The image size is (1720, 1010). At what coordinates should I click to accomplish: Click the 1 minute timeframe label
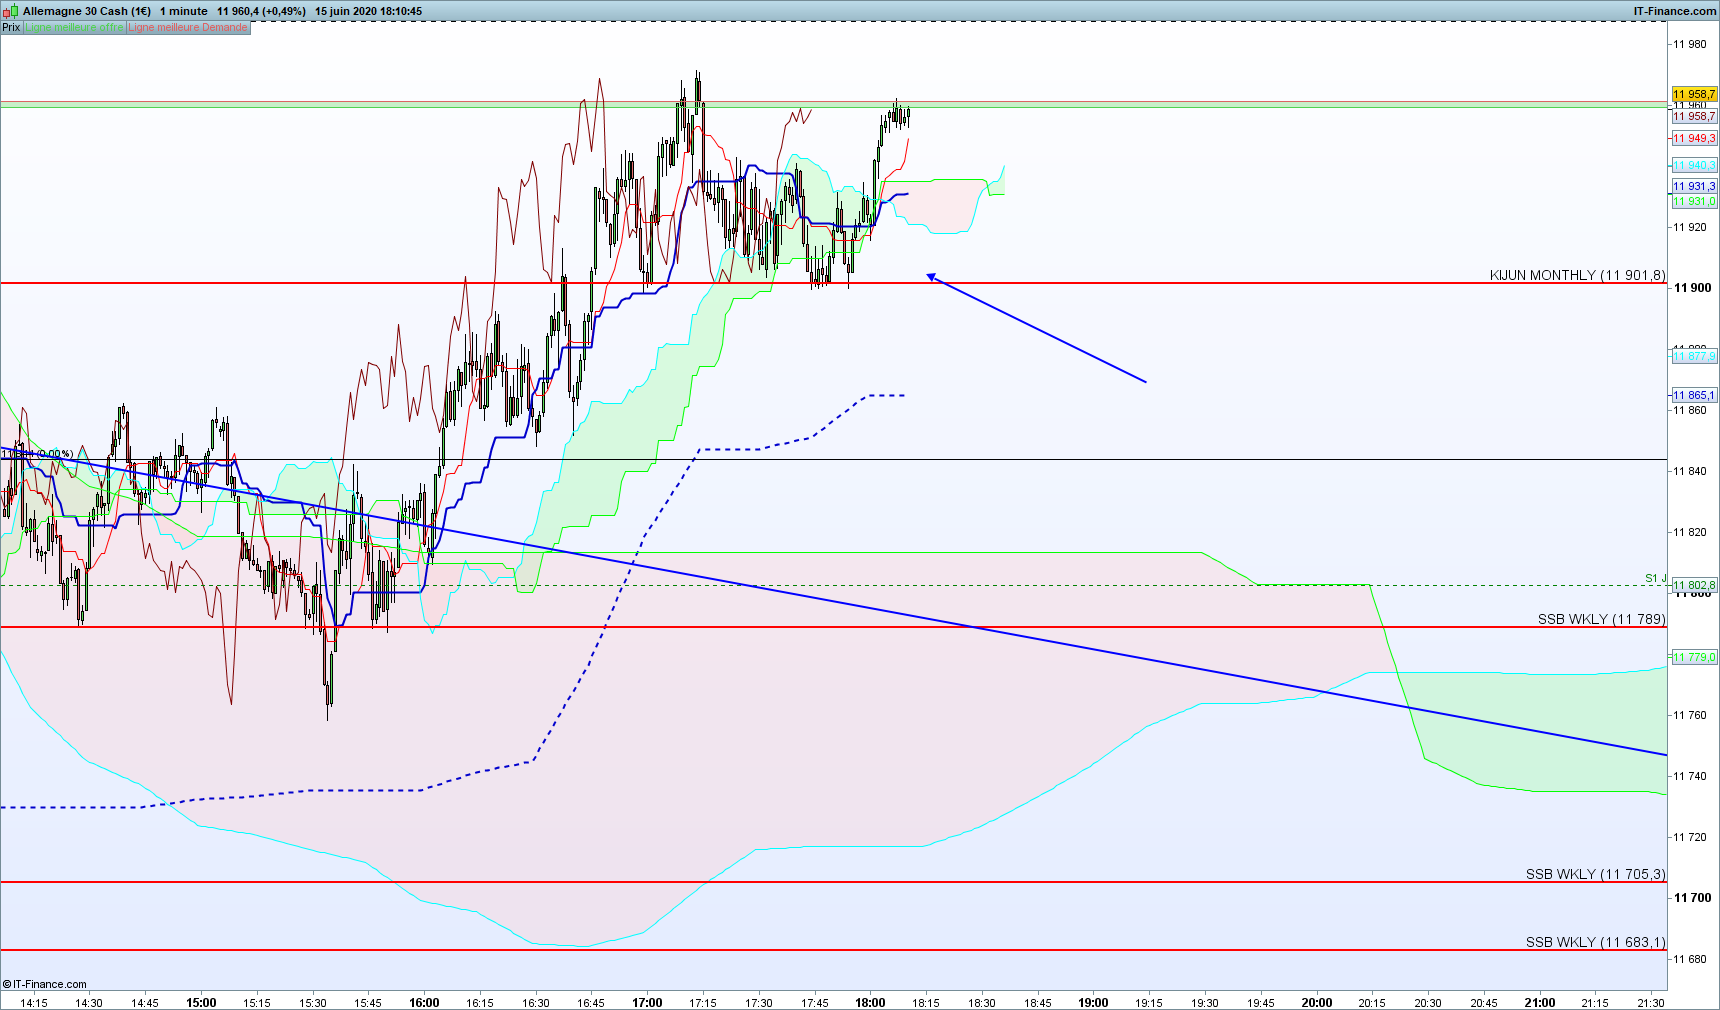pos(184,11)
